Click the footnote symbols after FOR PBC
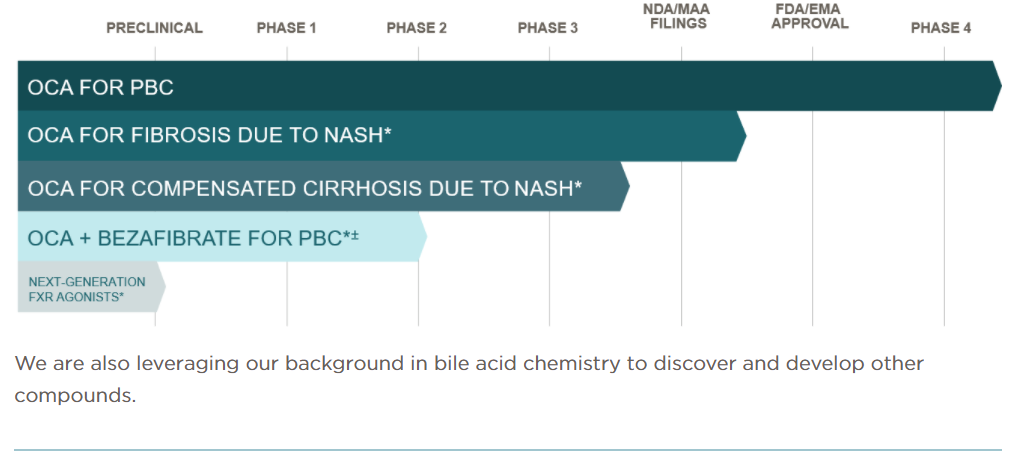Screen dimensions: 1012x462 click(x=350, y=236)
